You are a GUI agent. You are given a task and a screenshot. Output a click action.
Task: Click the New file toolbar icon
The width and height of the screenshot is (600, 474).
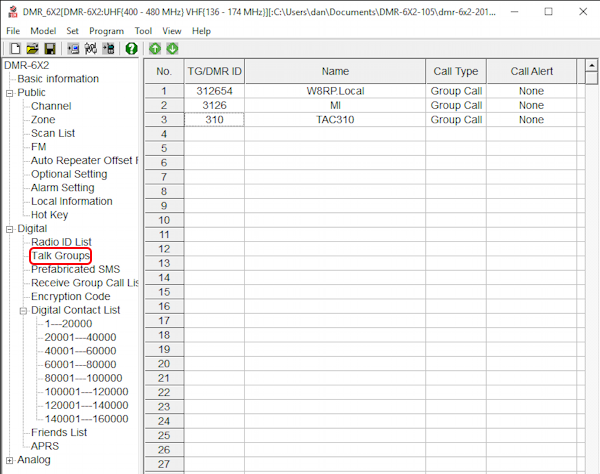pyautogui.click(x=13, y=48)
